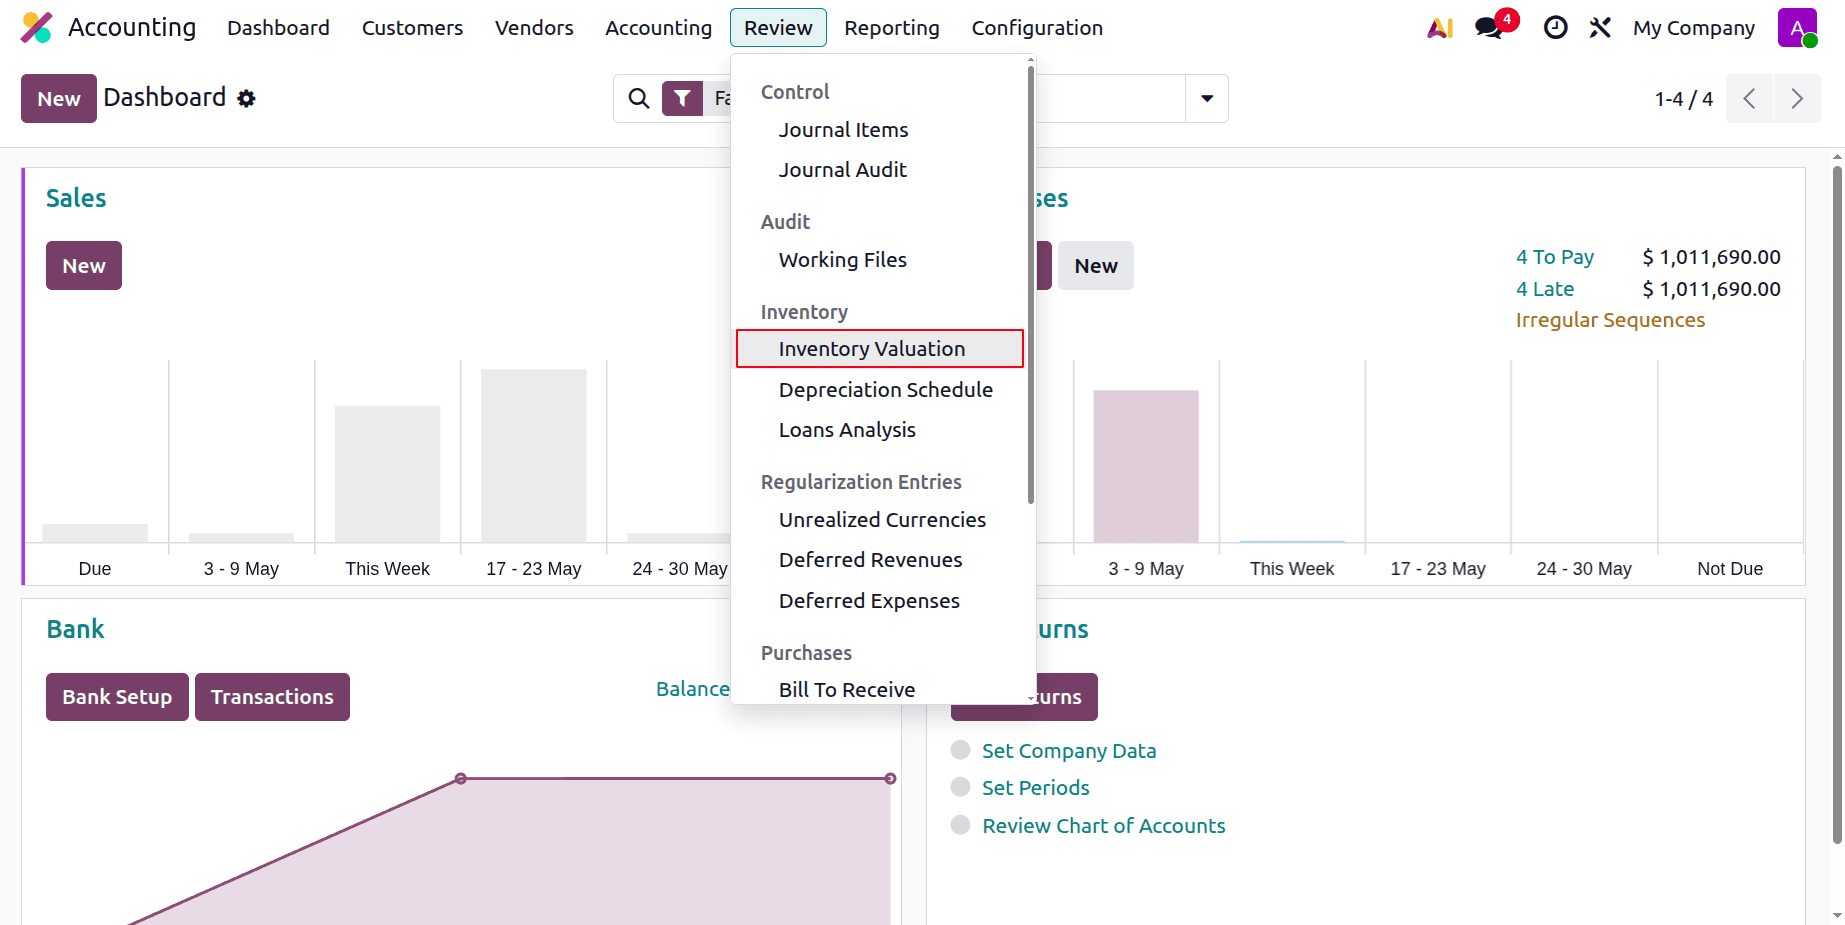Click the Review menu scrollbar
This screenshot has height=925, width=1845.
pyautogui.click(x=1030, y=285)
